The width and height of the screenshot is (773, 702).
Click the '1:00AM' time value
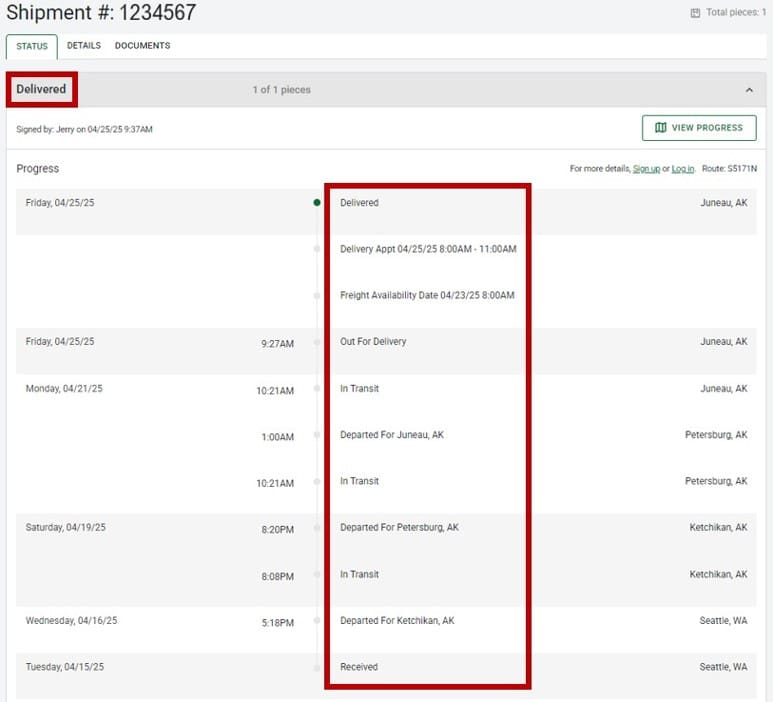point(278,437)
